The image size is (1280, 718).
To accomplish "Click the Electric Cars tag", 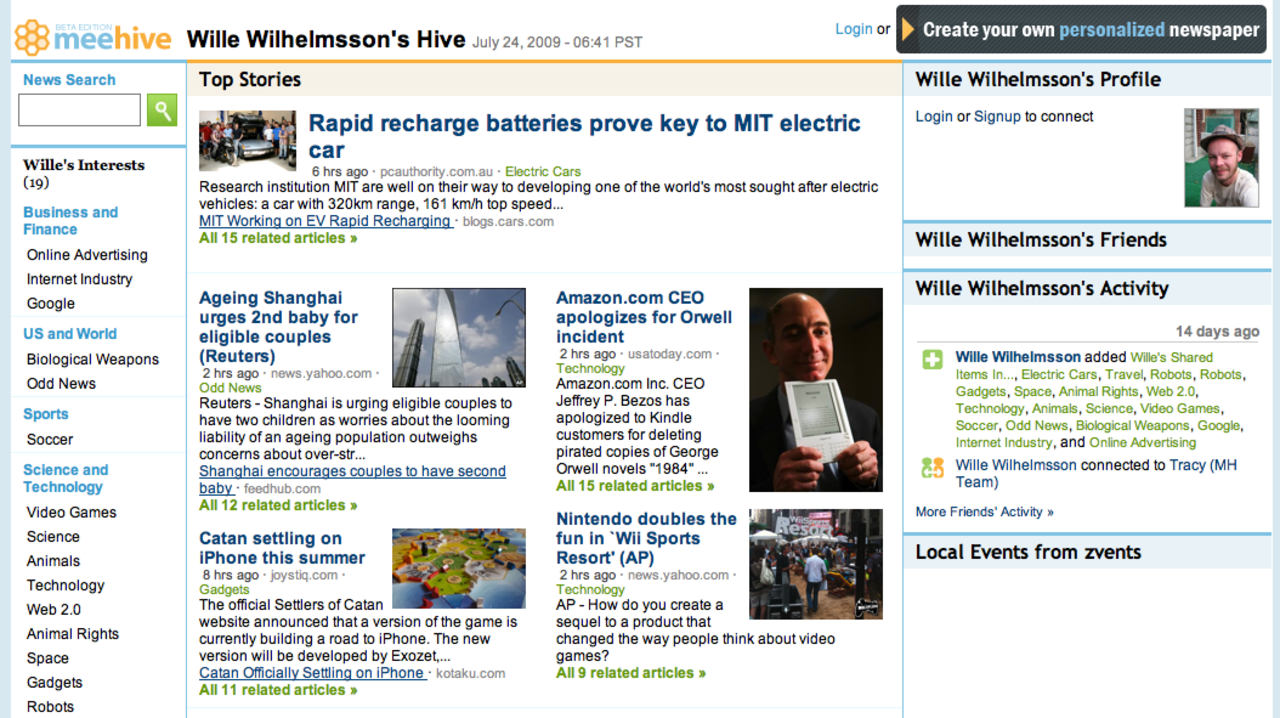I will click(543, 171).
